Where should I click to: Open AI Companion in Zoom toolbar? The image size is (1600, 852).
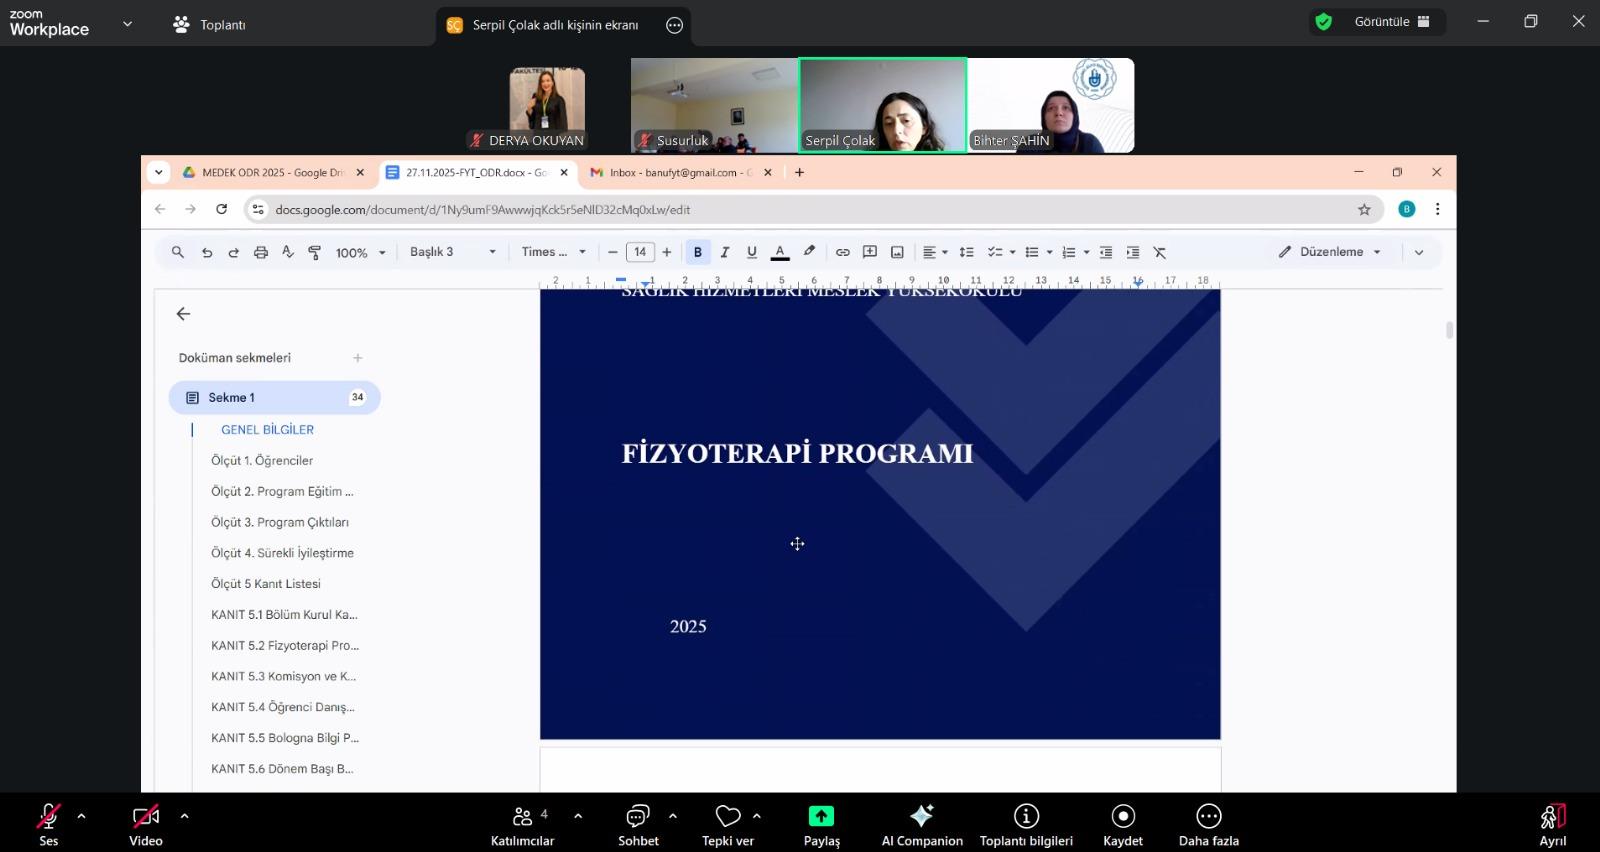click(x=921, y=817)
